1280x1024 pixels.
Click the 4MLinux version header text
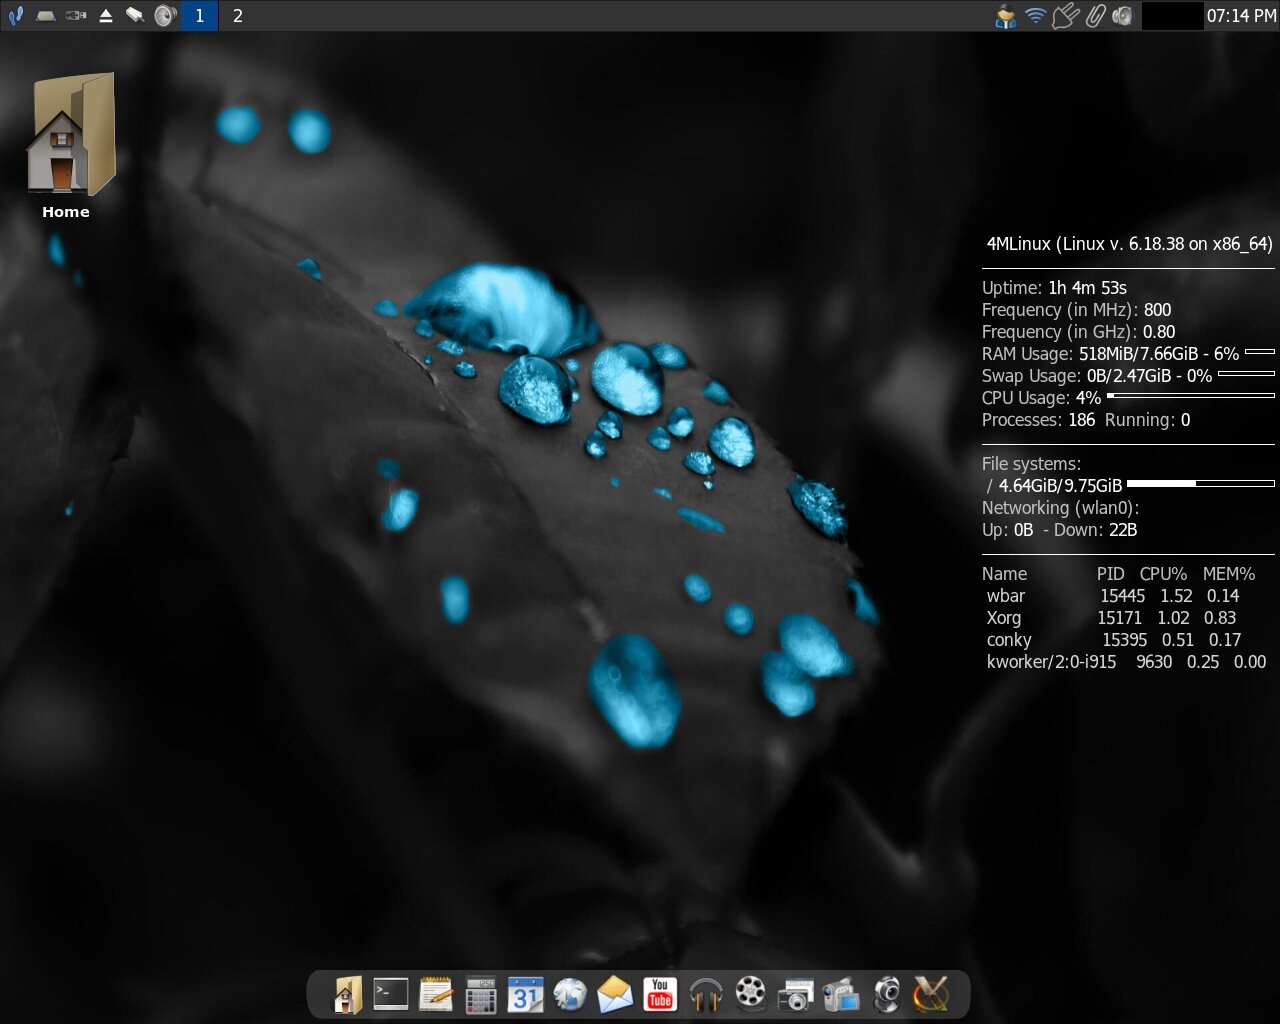(x=1129, y=244)
